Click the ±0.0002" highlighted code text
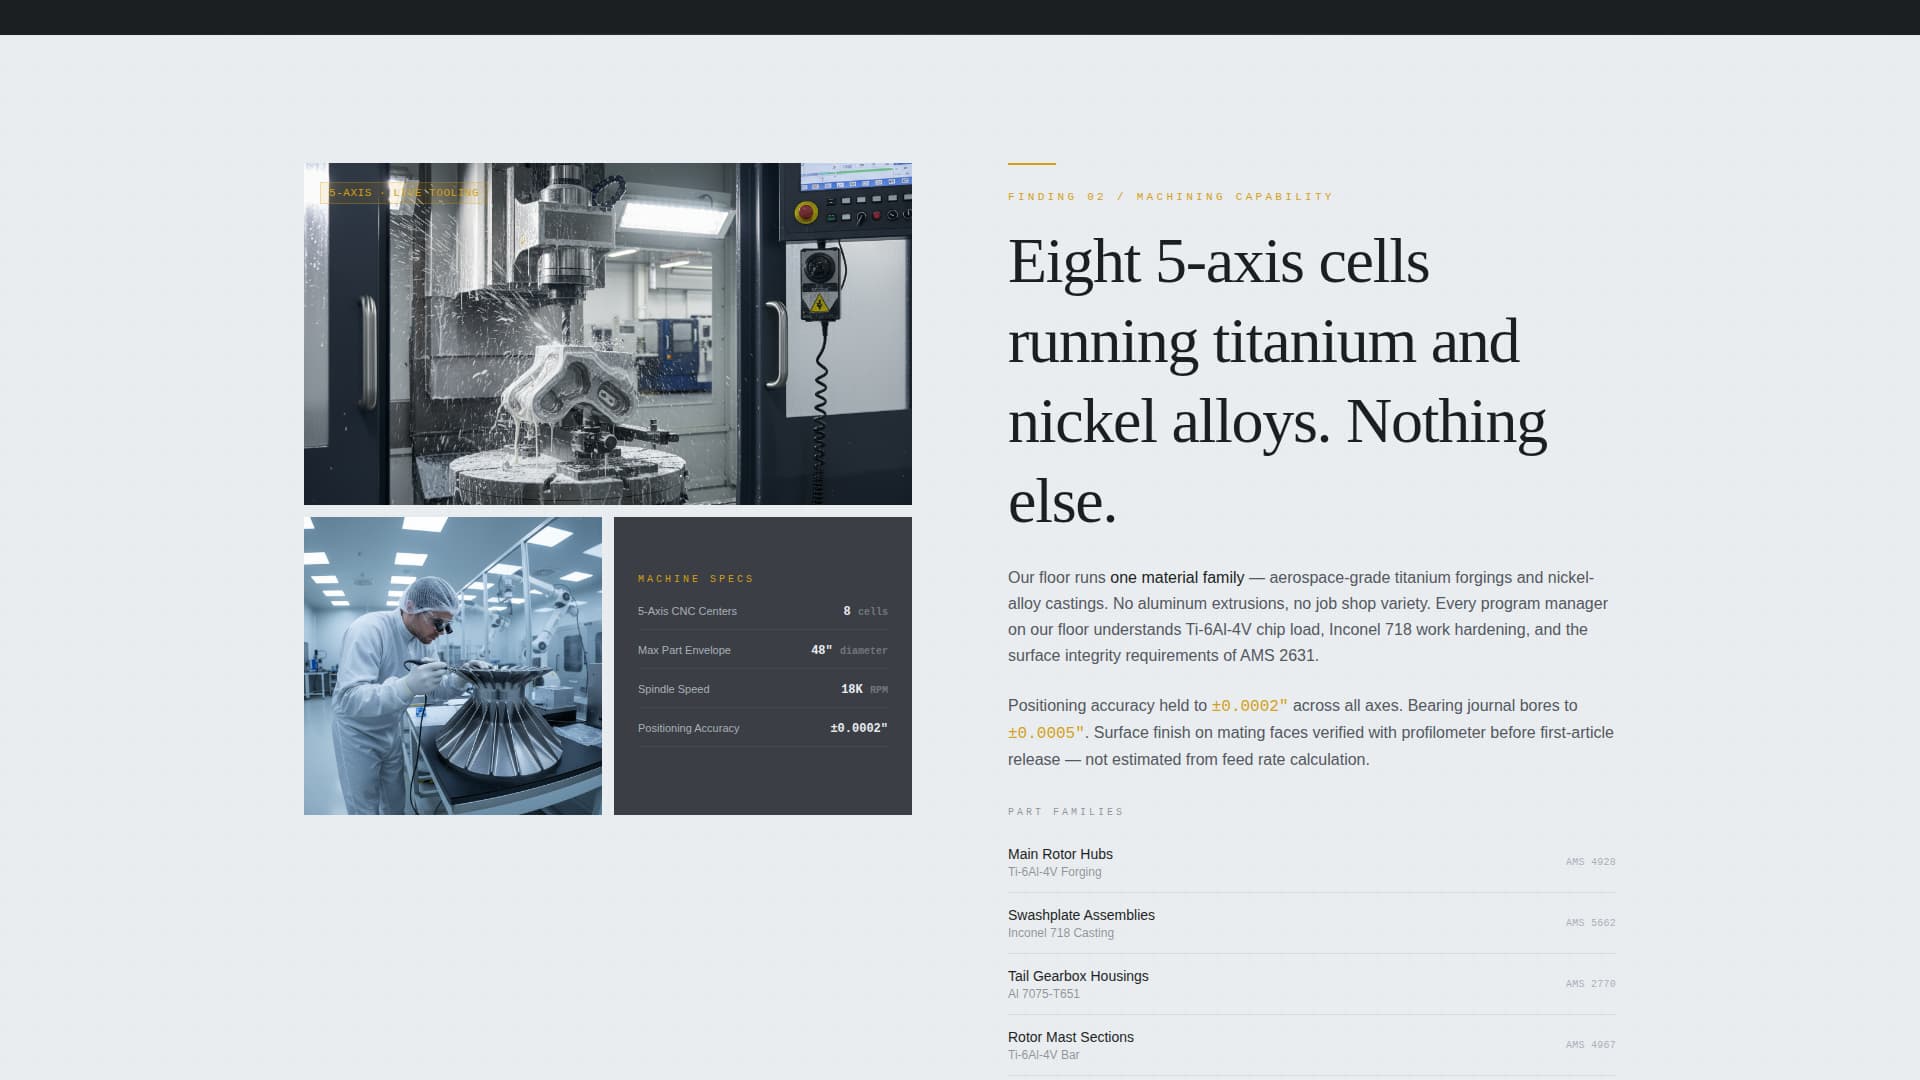Image resolution: width=1920 pixels, height=1080 pixels. pos(1248,705)
